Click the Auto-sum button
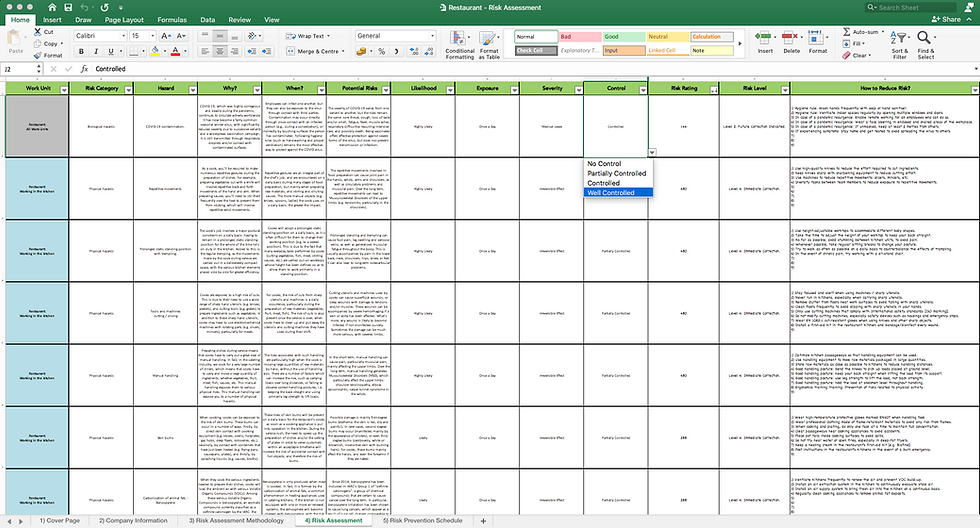 (860, 32)
